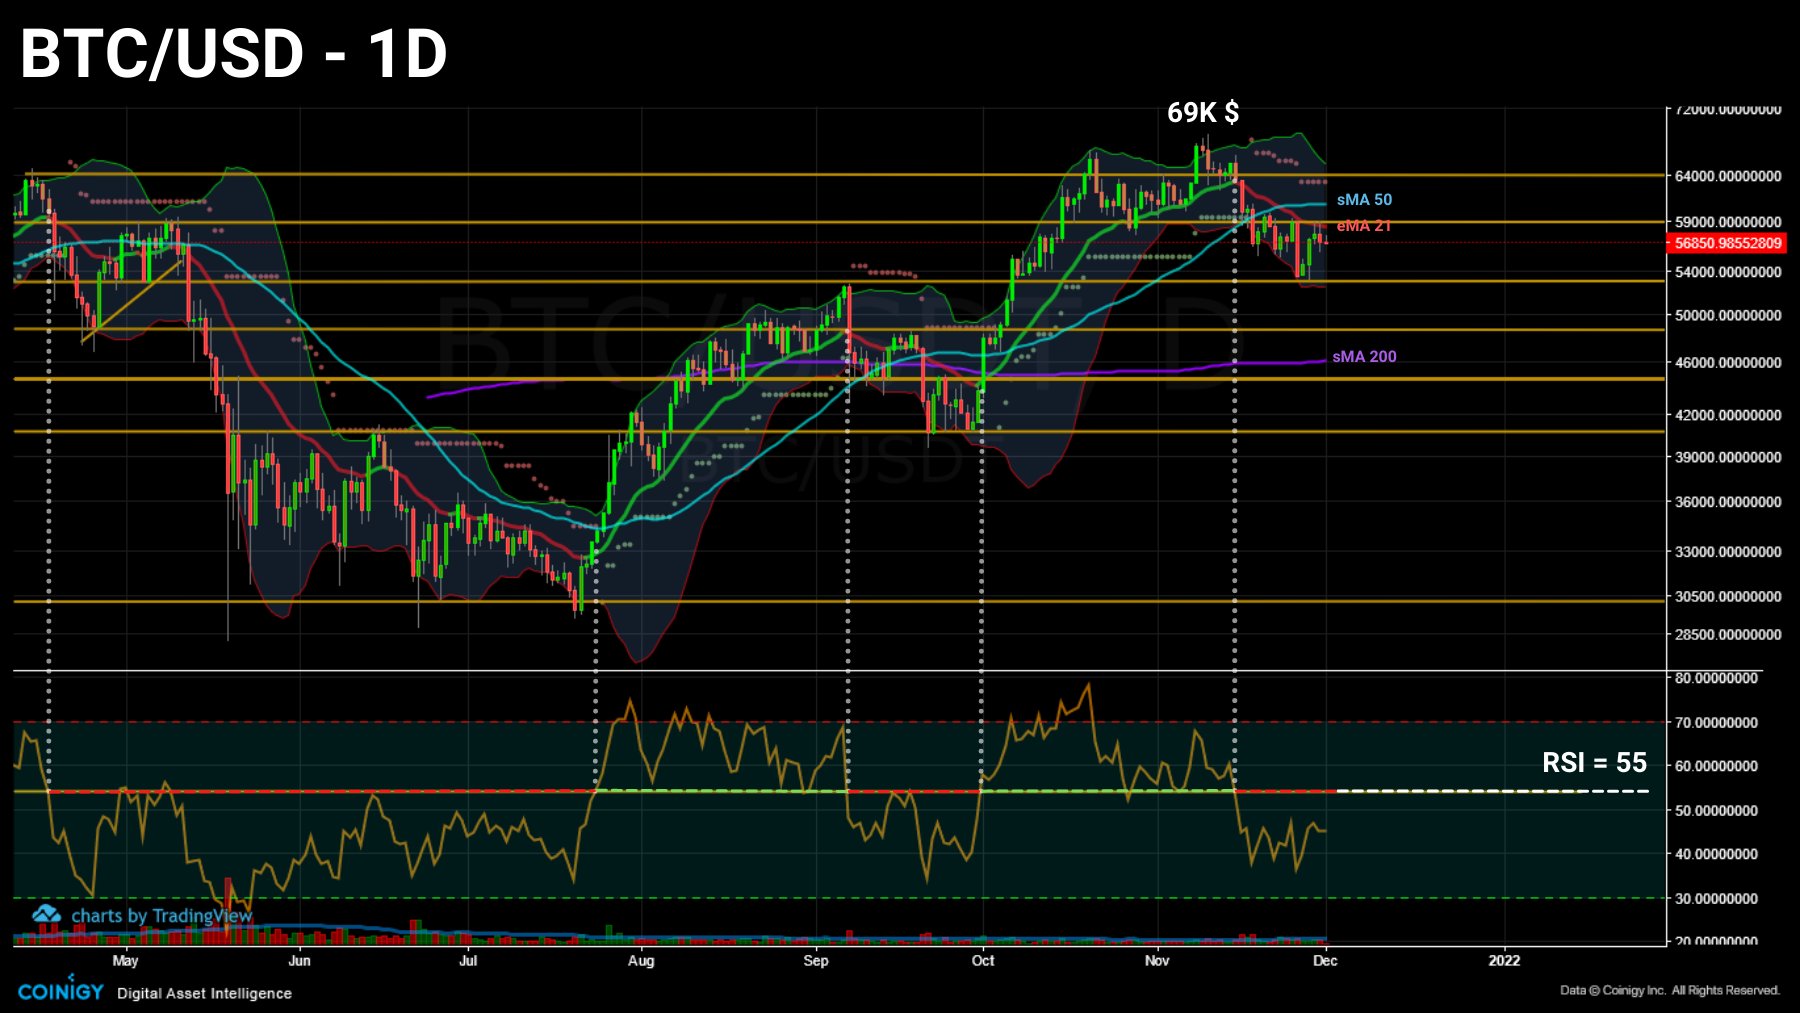This screenshot has width=1800, height=1013.
Task: Click the Nov label on the time axis
Action: [x=1157, y=960]
